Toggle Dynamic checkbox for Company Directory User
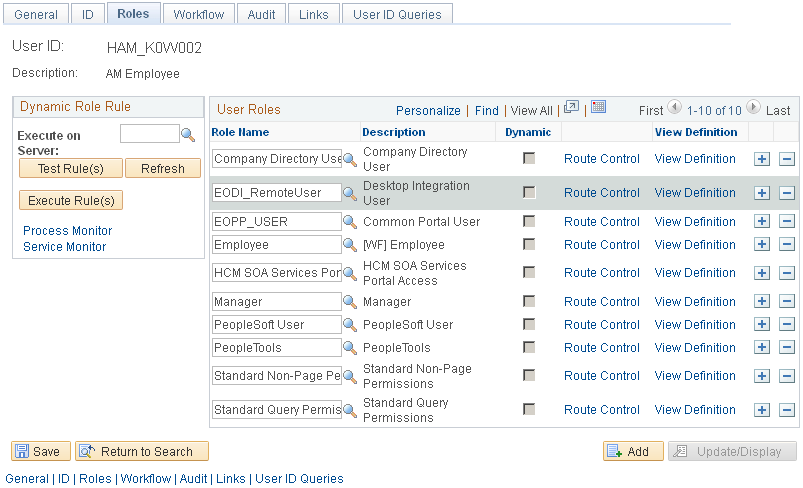Viewport: 803px width, 488px height. 529,158
